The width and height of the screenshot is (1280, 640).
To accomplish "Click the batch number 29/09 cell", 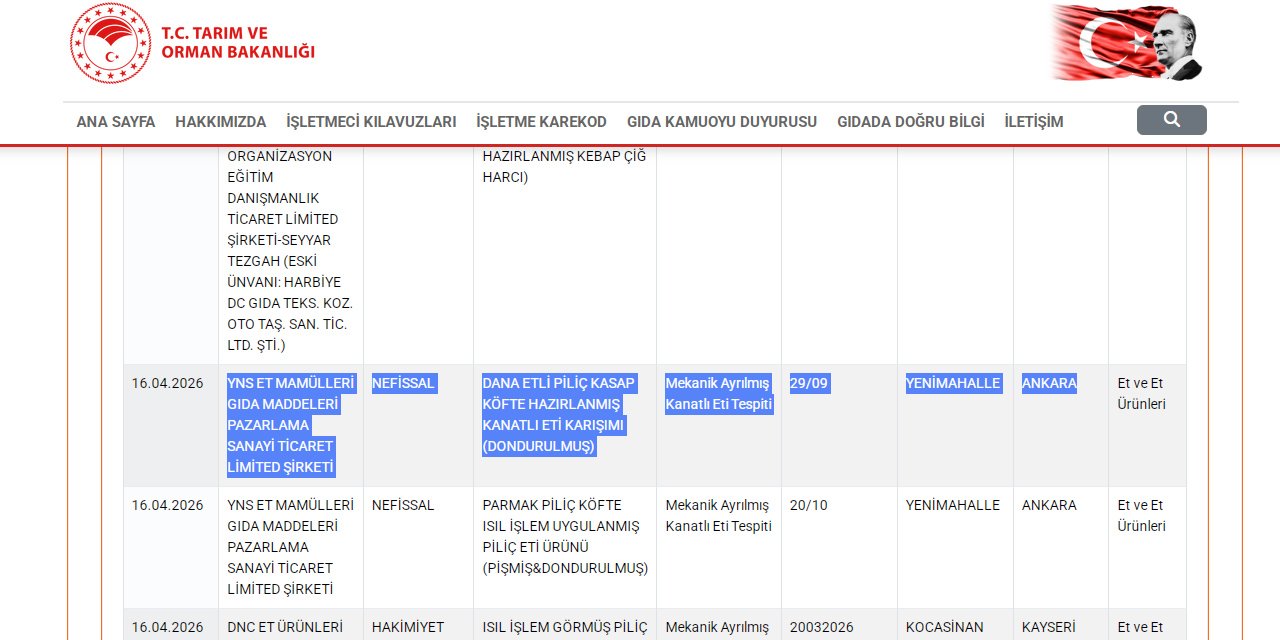I will point(809,383).
